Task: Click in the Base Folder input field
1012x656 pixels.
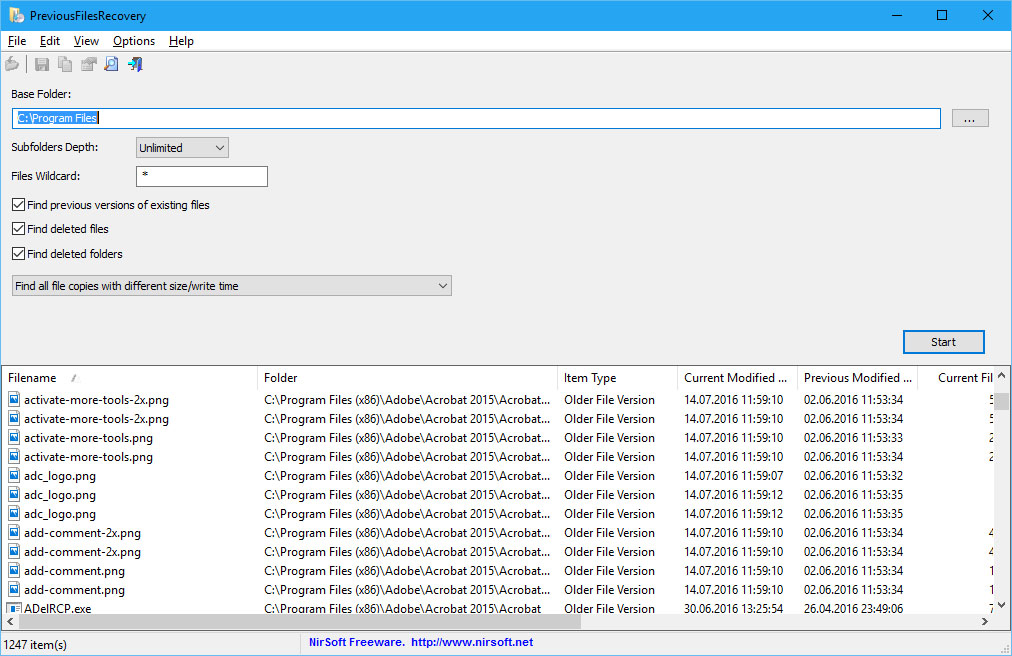Action: (x=476, y=118)
